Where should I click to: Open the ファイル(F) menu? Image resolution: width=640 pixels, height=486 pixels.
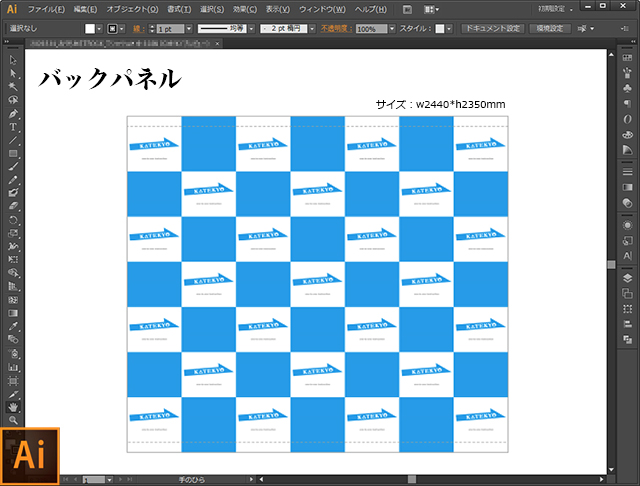click(46, 9)
